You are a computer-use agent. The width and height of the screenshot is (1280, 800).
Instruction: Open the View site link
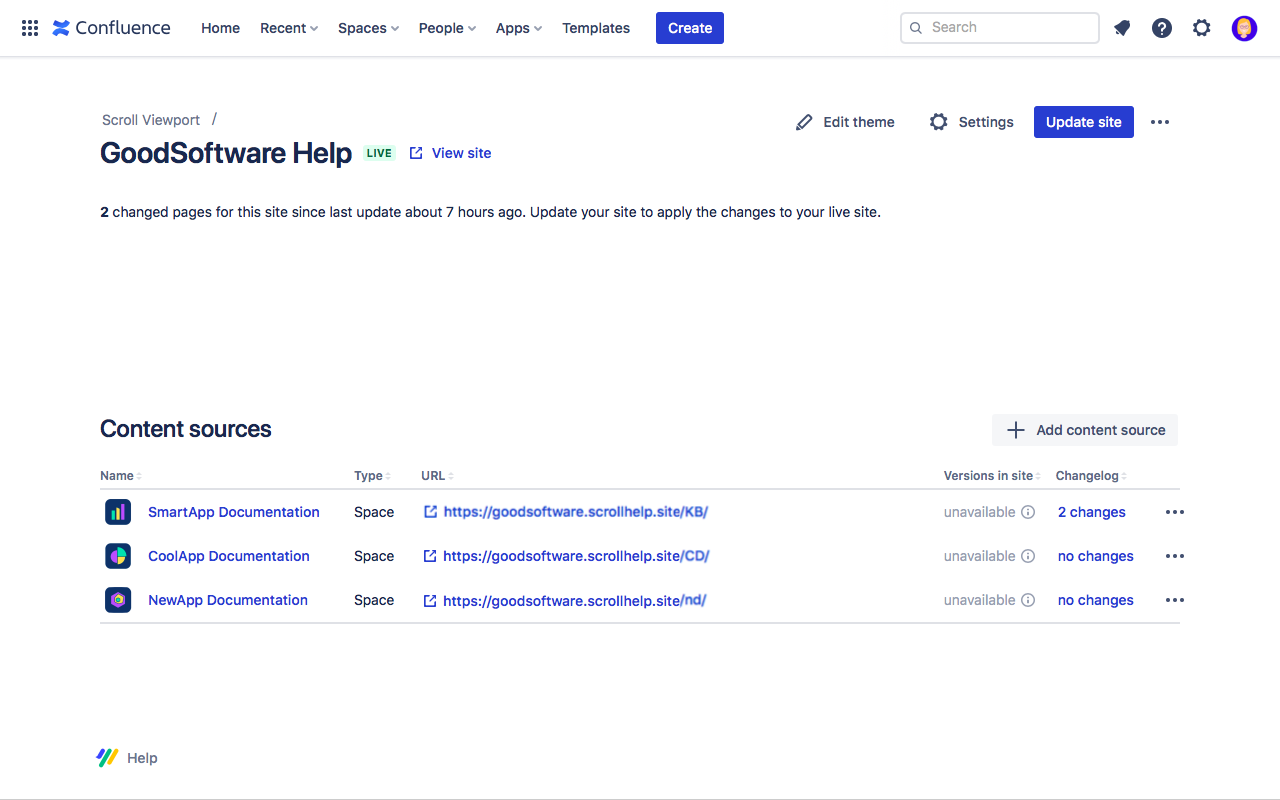pos(461,153)
